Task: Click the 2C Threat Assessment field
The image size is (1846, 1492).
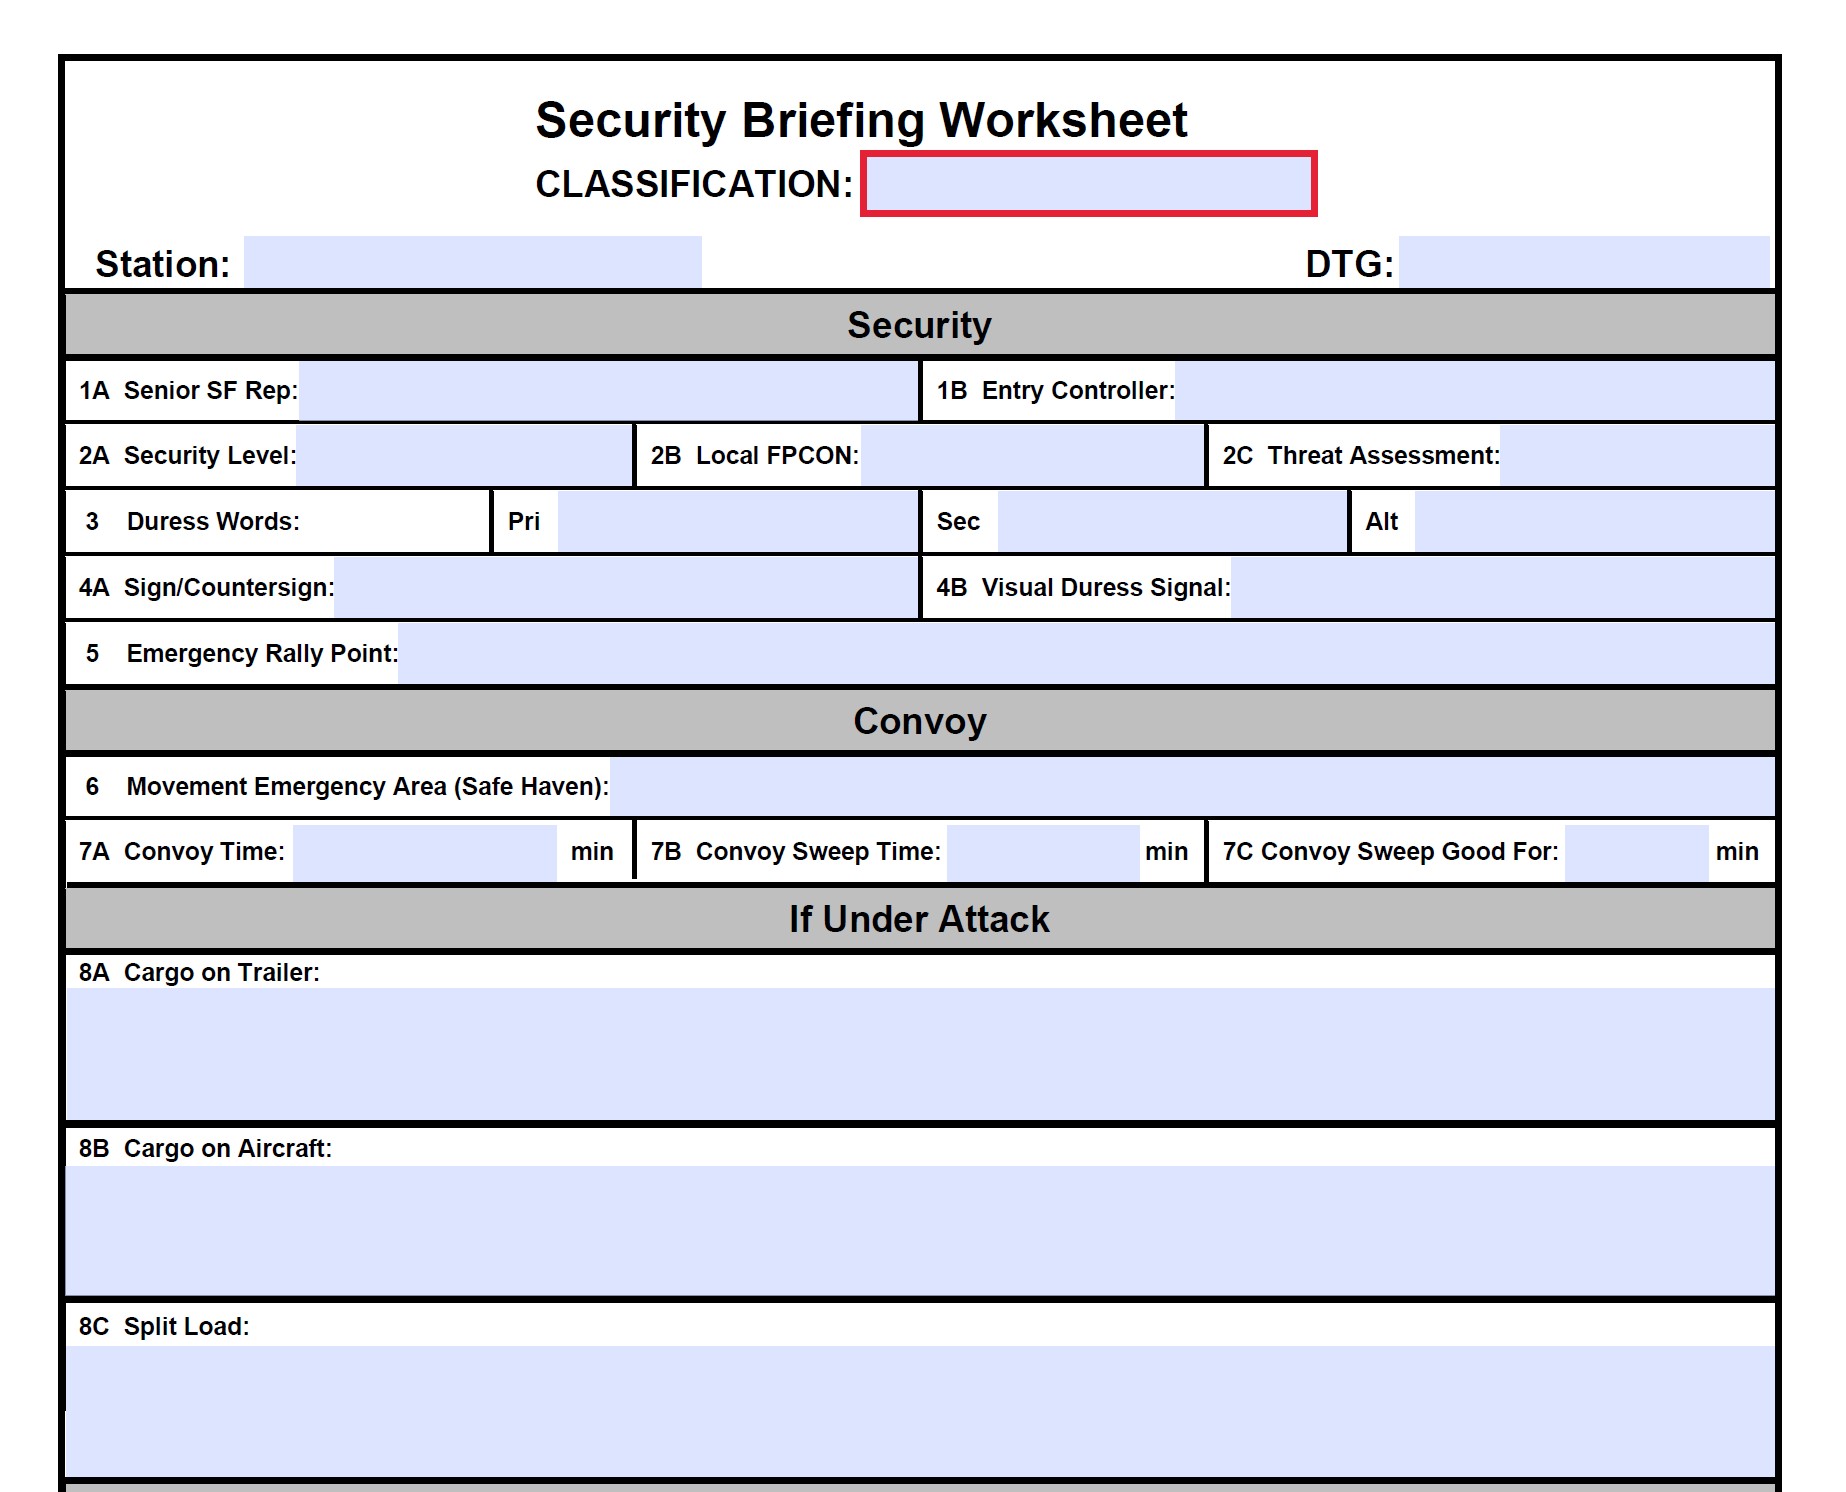Action: 1637,456
